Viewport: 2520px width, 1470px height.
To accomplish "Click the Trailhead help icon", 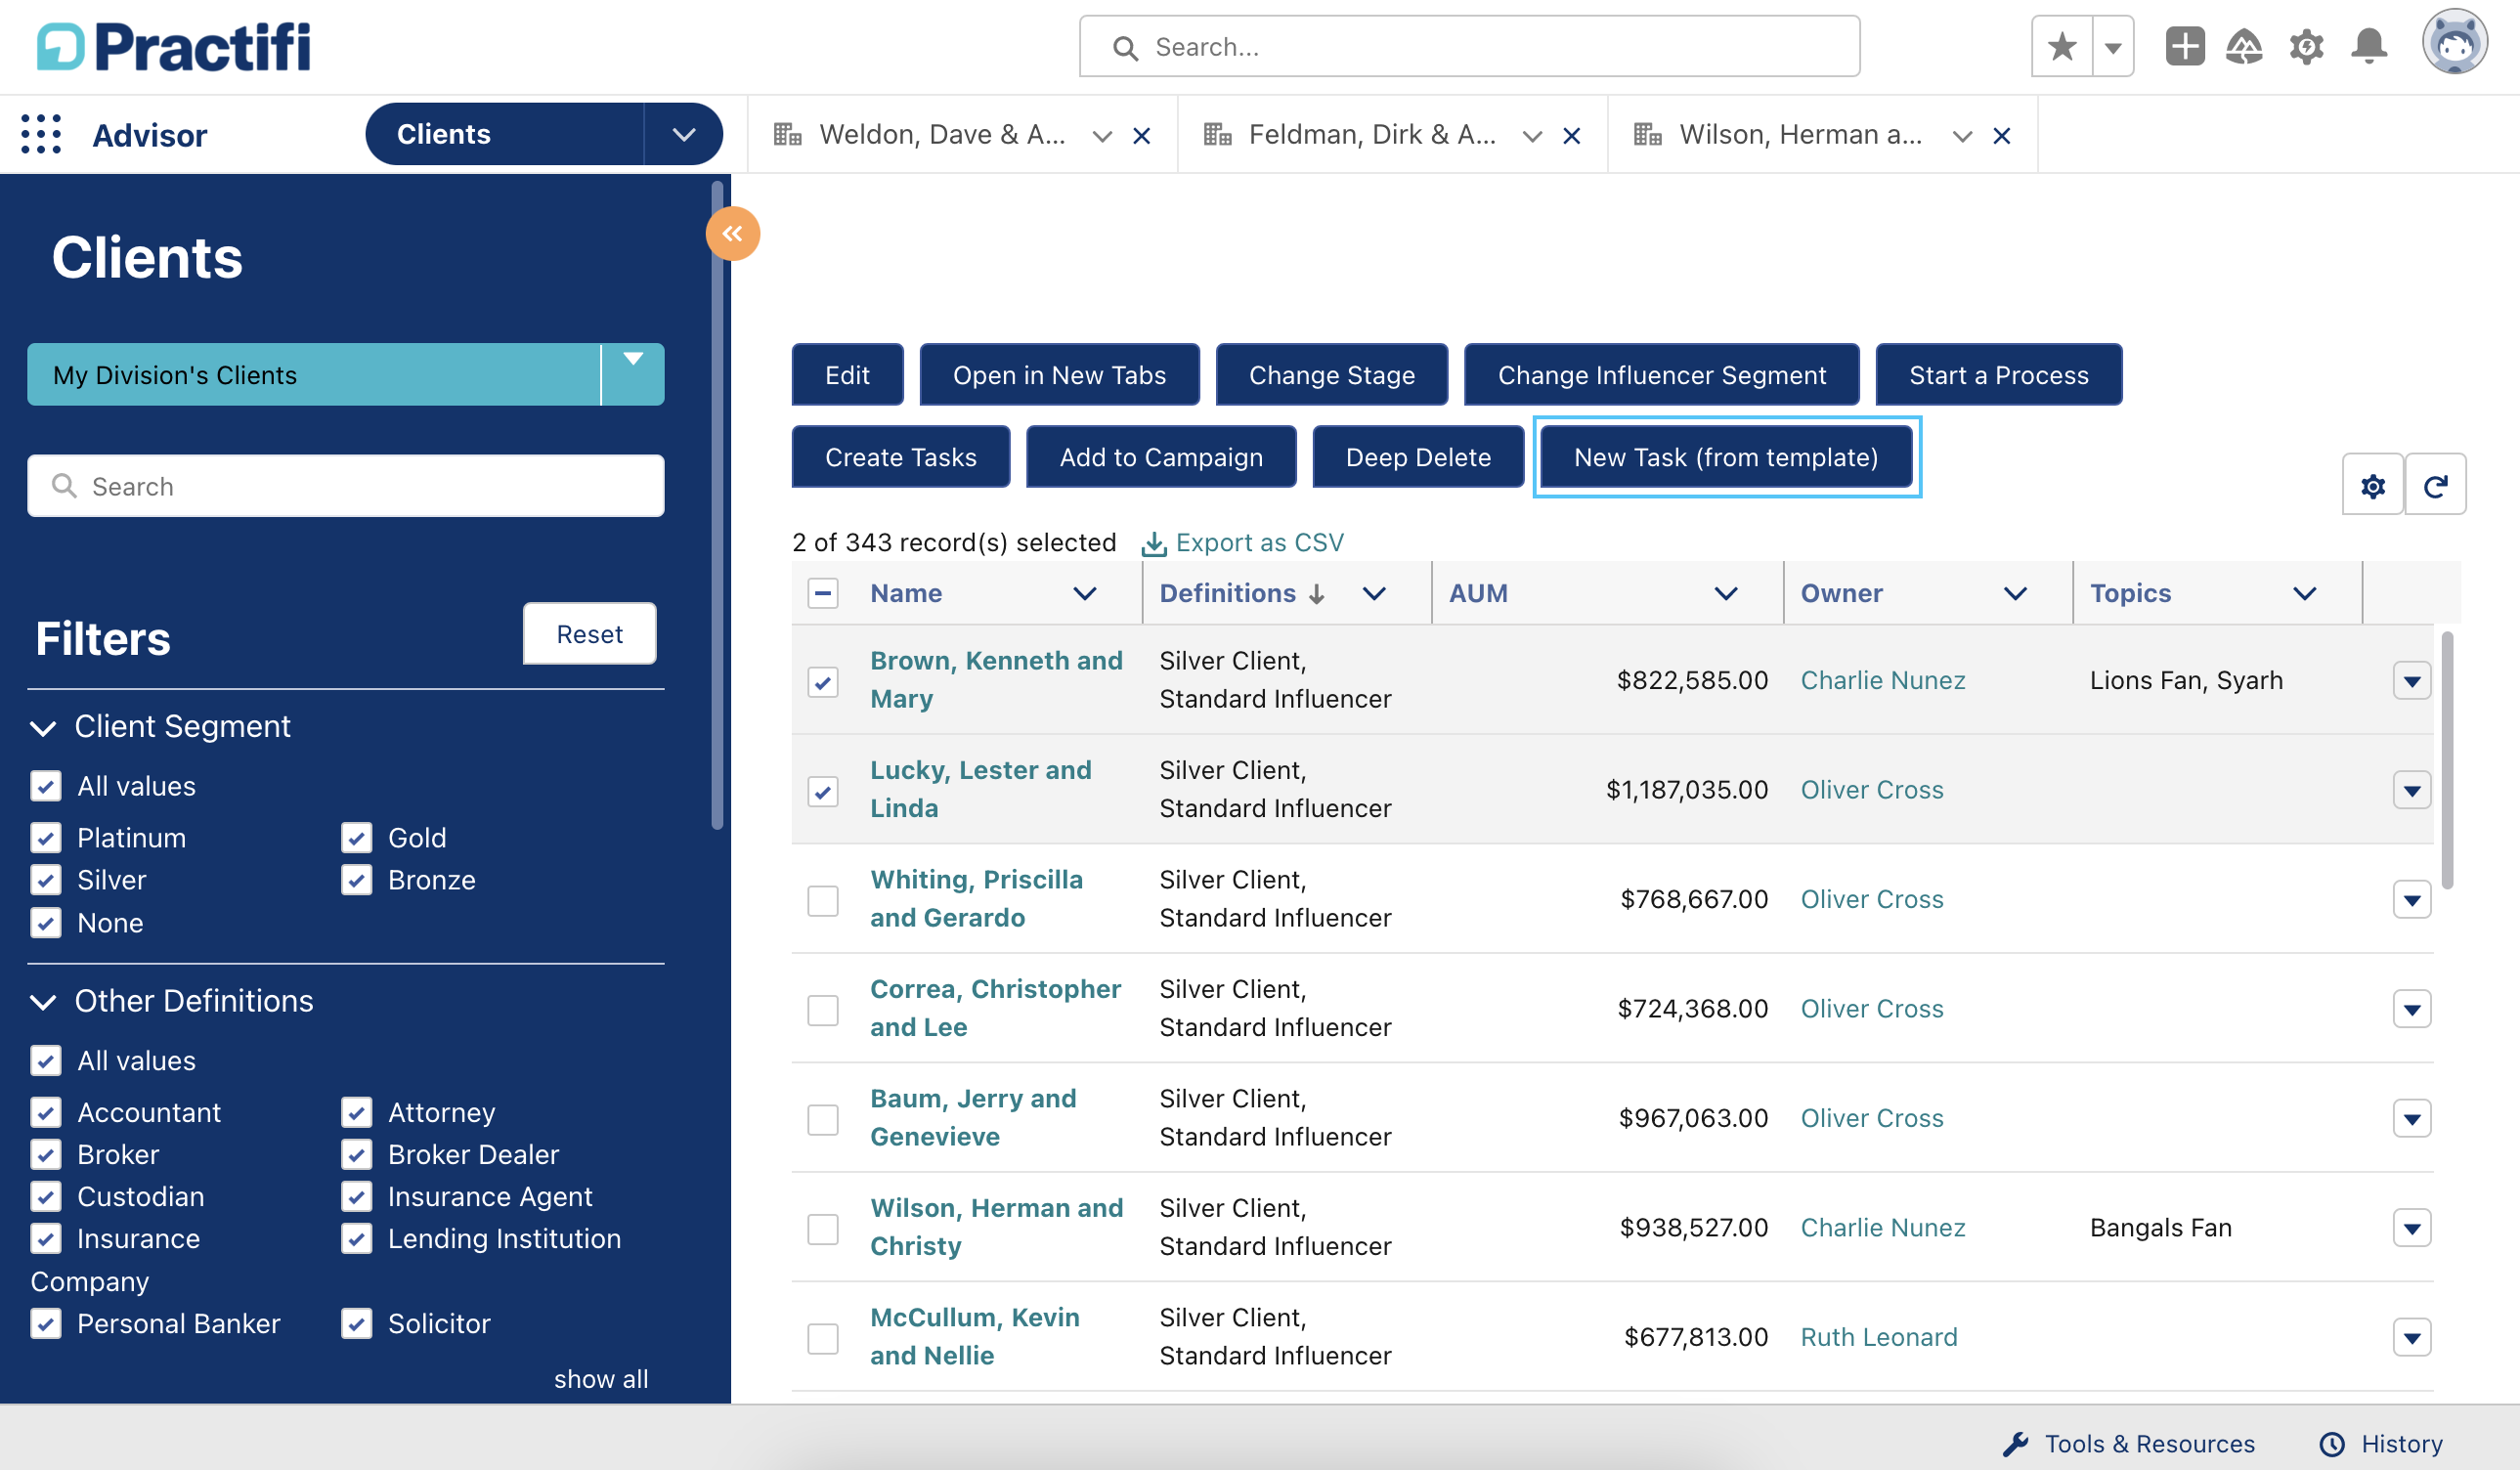I will [2245, 46].
